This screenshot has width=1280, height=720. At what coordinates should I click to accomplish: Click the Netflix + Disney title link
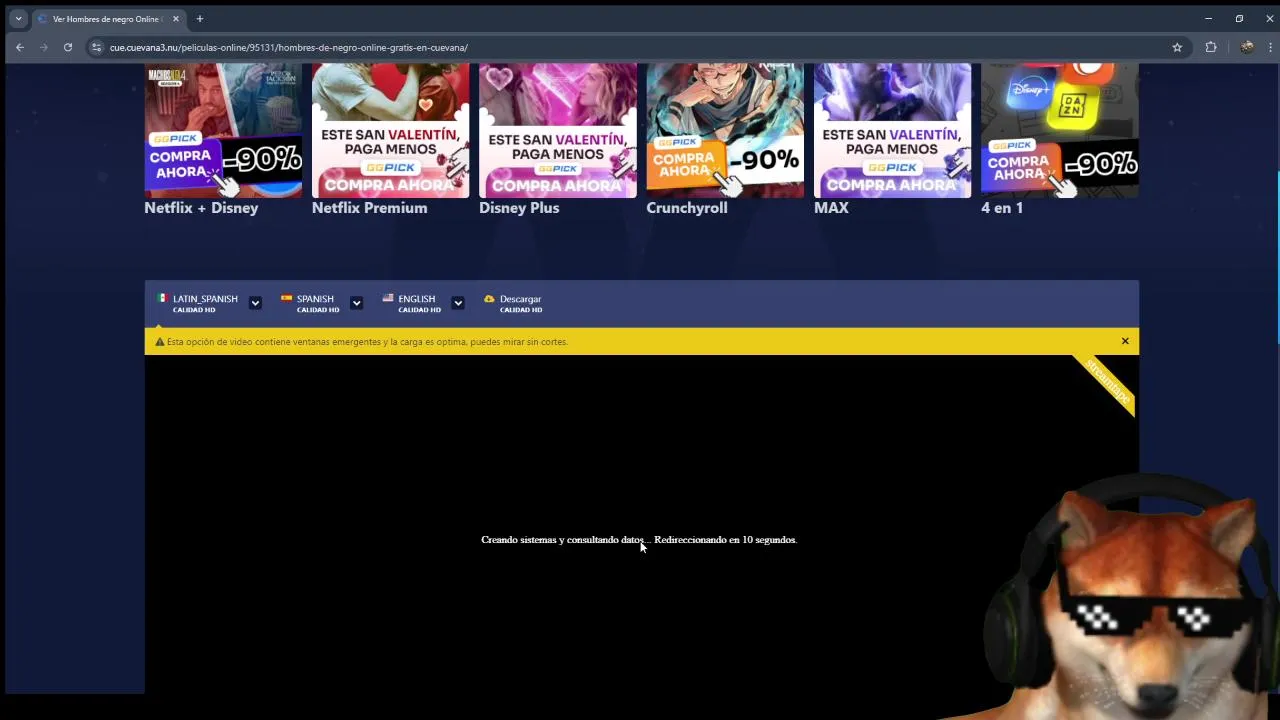201,208
